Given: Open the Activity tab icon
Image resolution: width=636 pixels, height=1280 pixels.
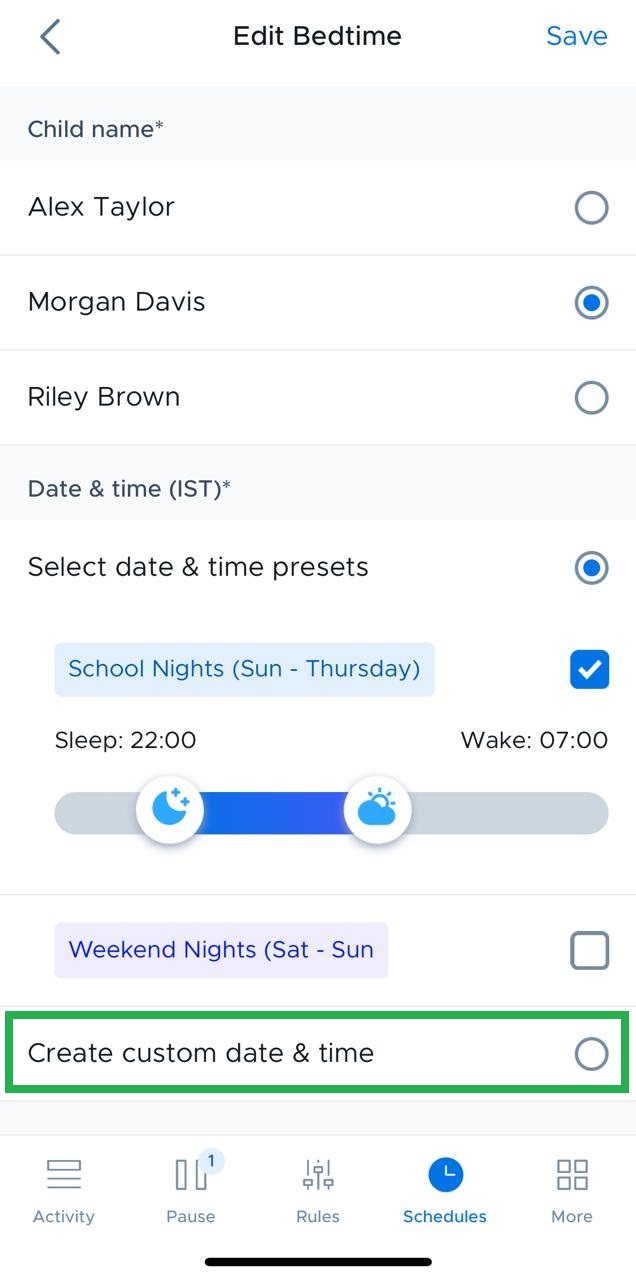Looking at the screenshot, I should [64, 1174].
